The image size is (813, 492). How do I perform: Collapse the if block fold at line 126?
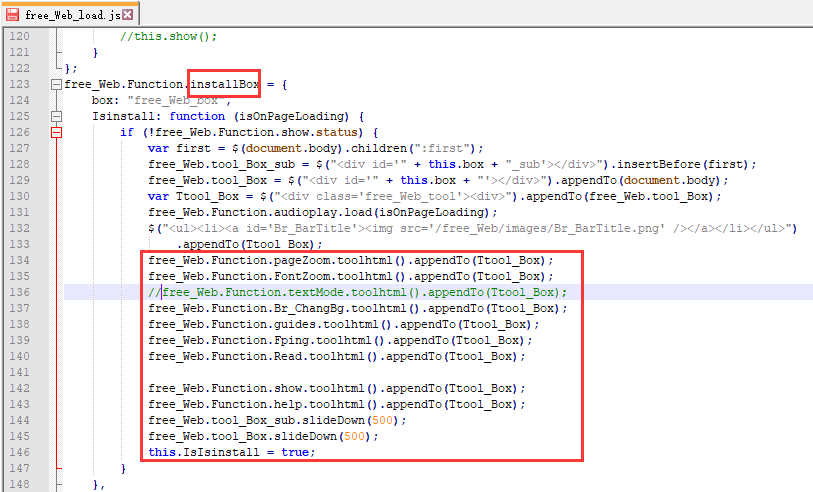coord(56,132)
